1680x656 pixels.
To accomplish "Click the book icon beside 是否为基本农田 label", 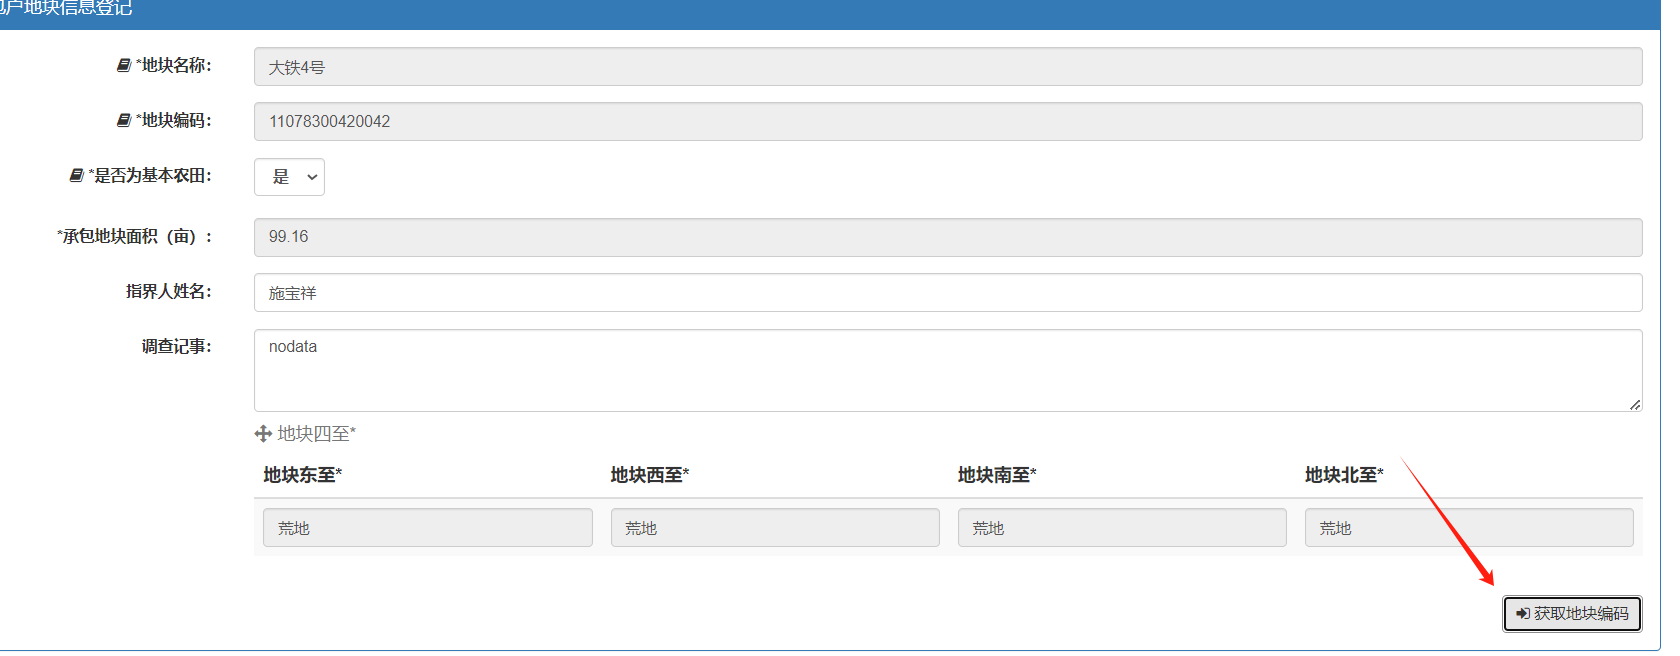I will [x=76, y=175].
